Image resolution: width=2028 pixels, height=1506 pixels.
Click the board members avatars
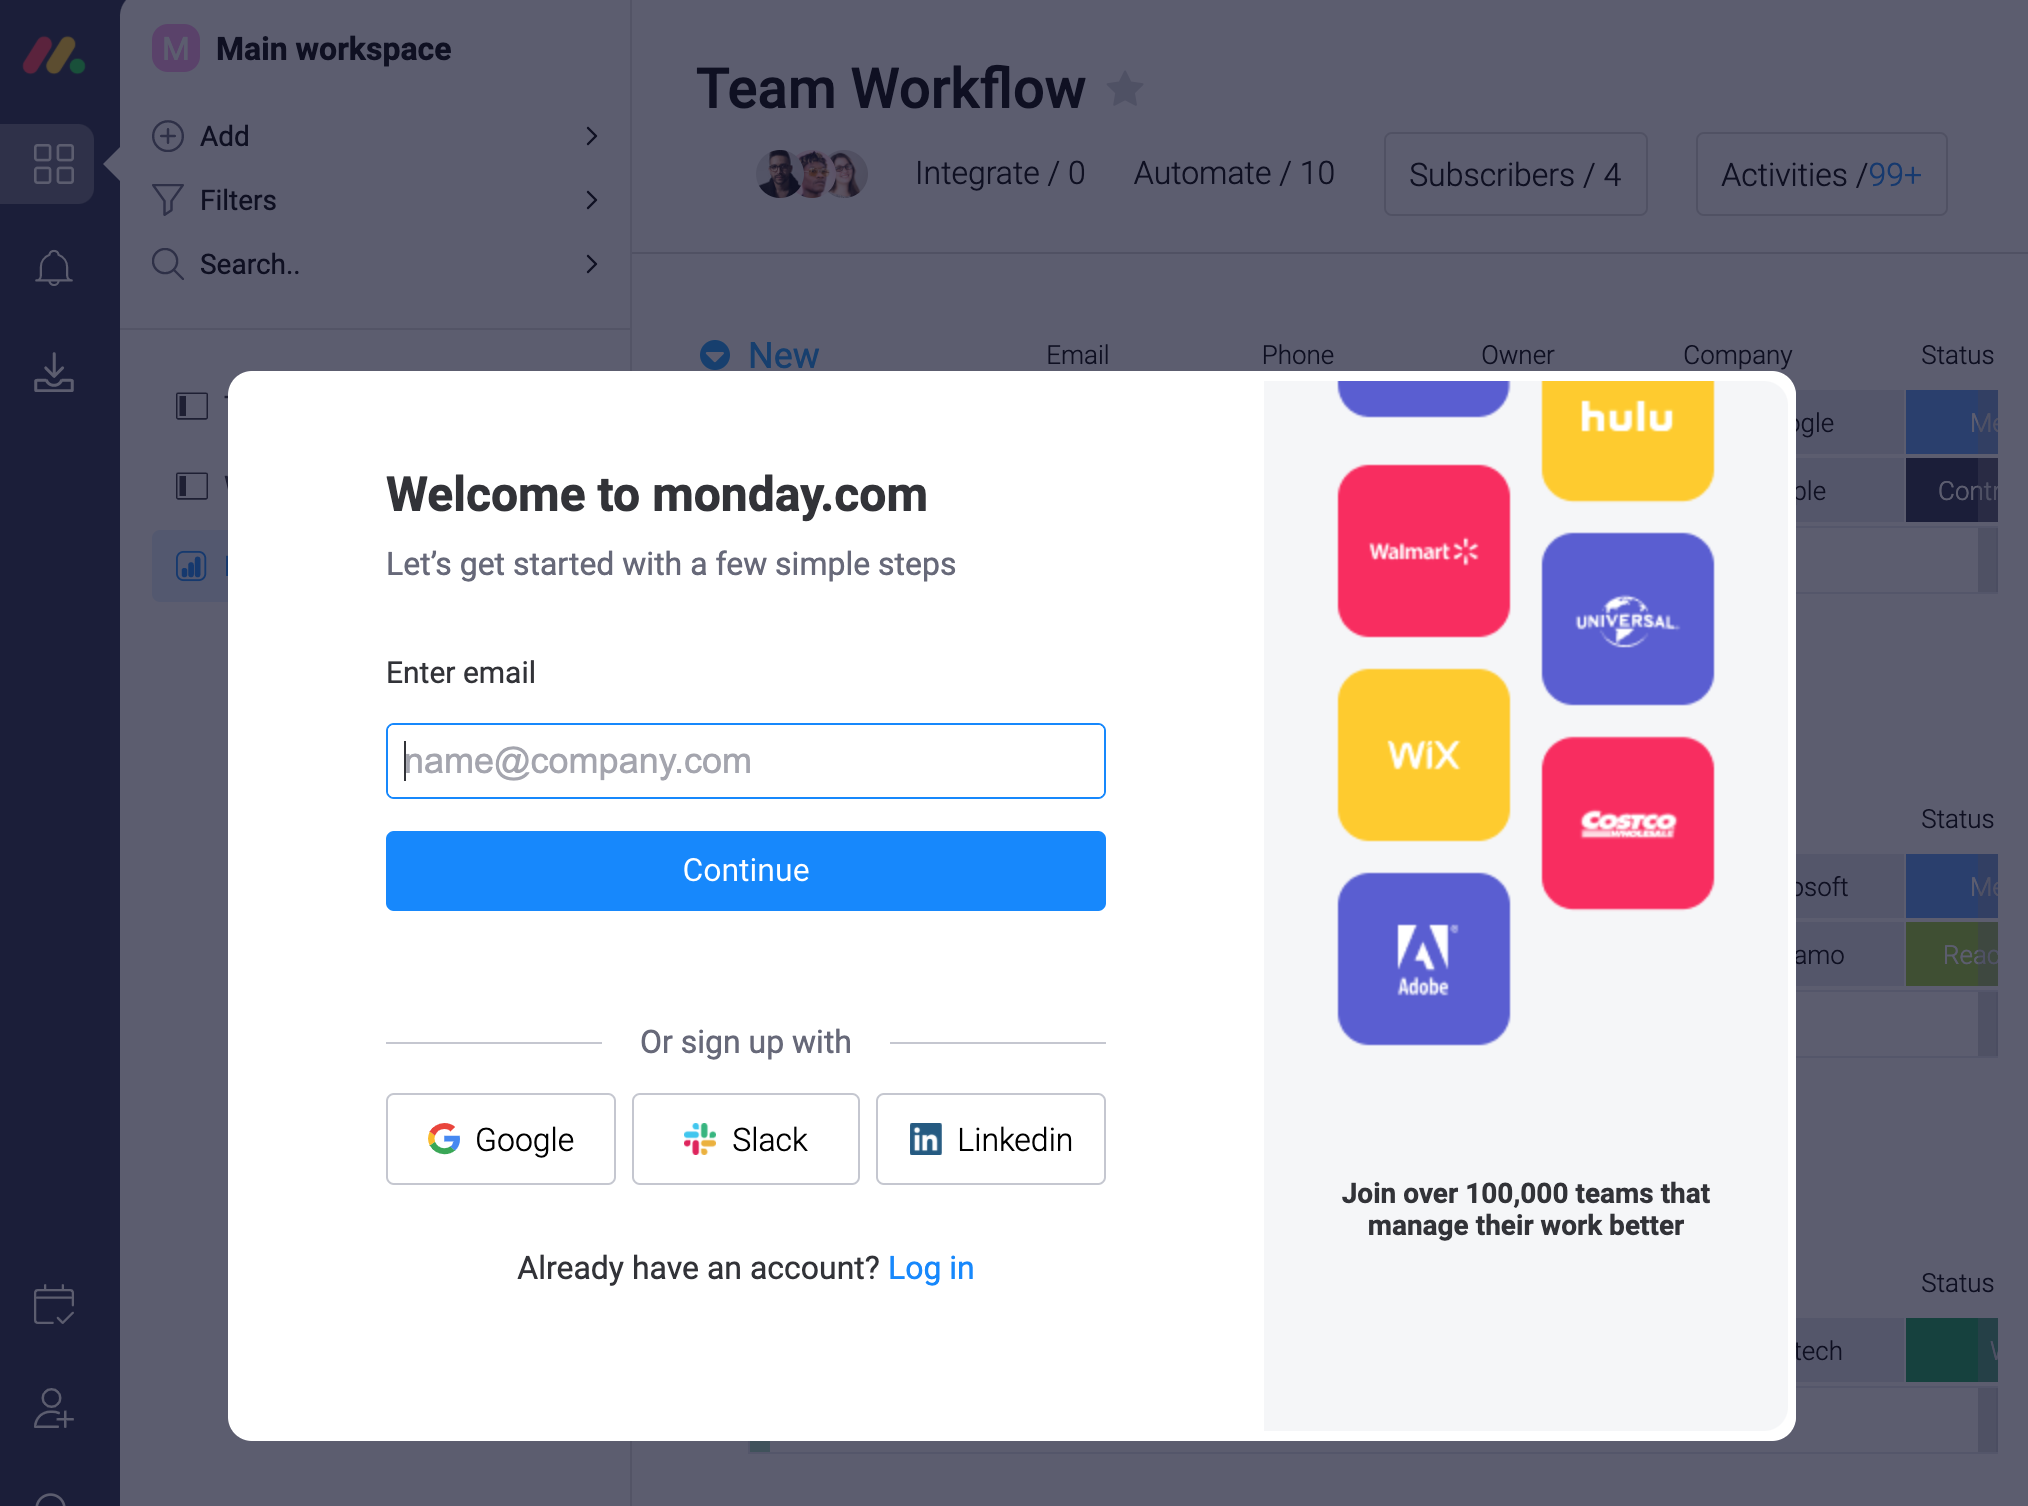click(812, 174)
